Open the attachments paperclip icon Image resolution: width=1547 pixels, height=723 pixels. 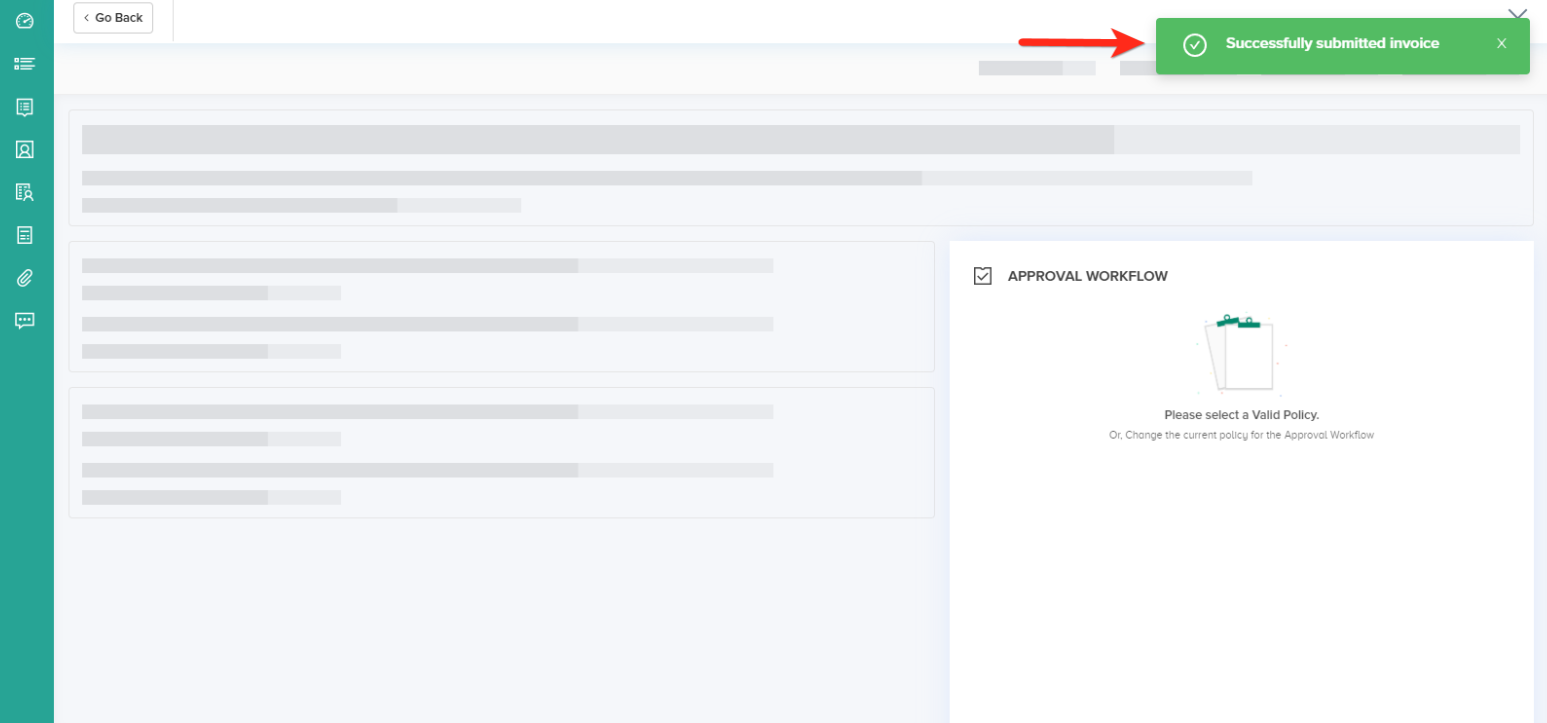click(25, 278)
